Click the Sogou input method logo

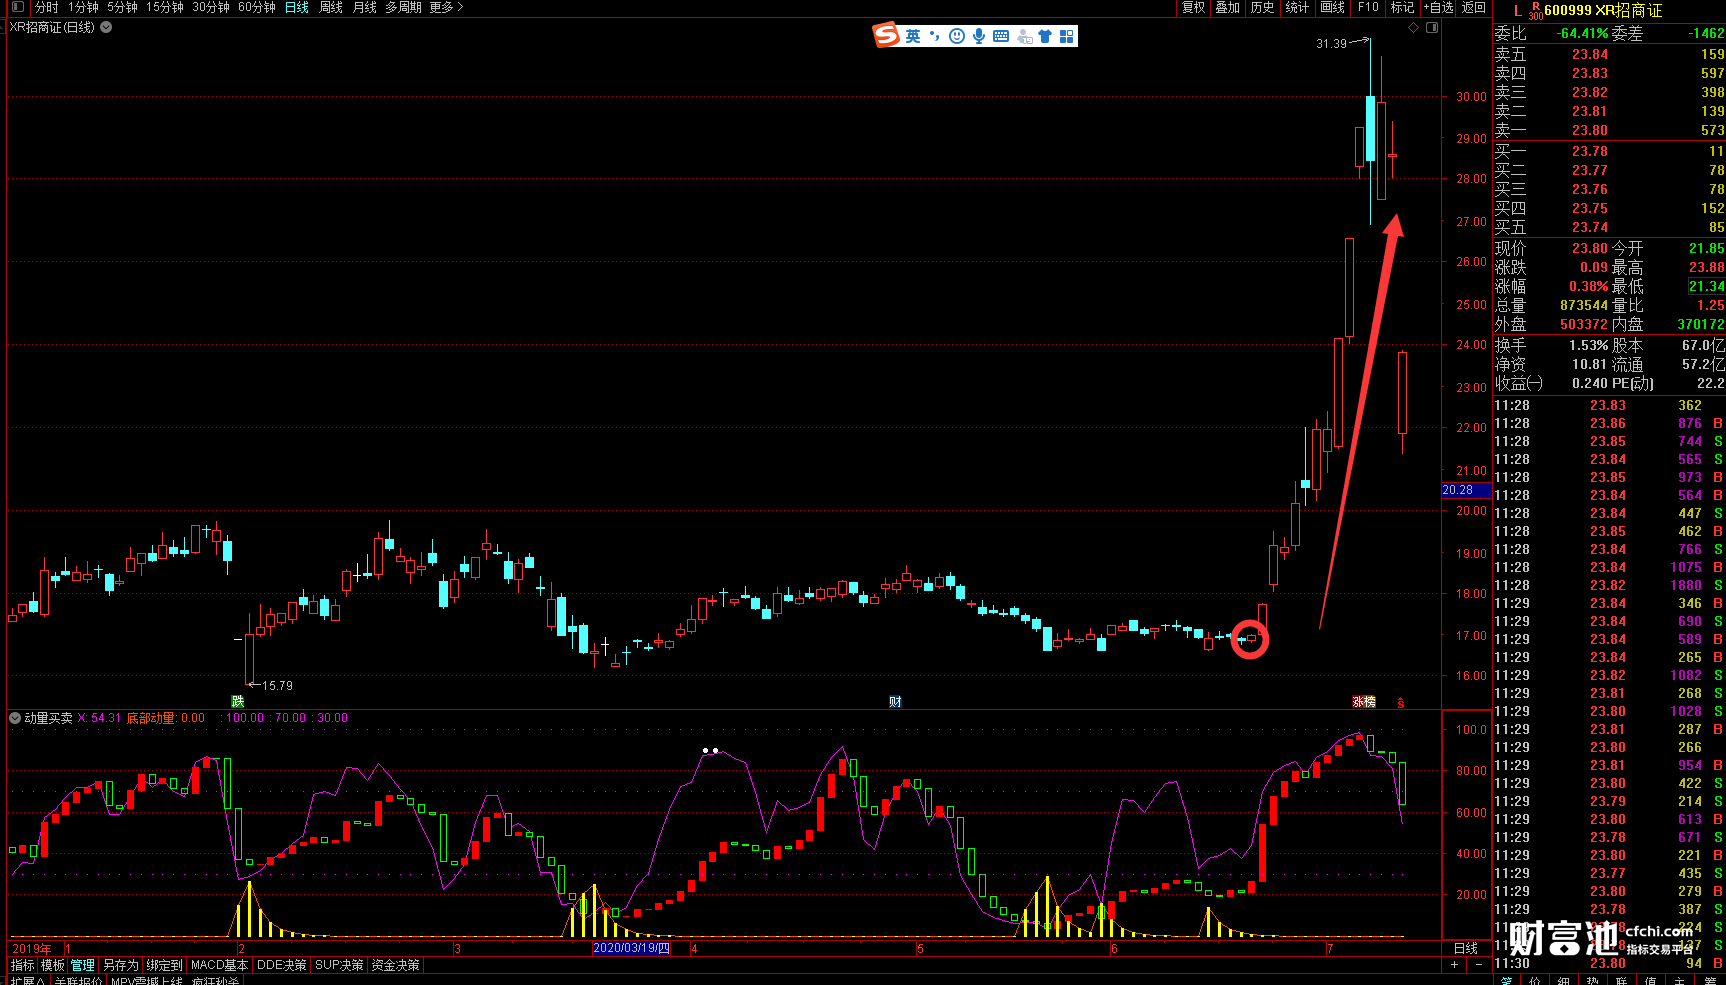pos(886,36)
